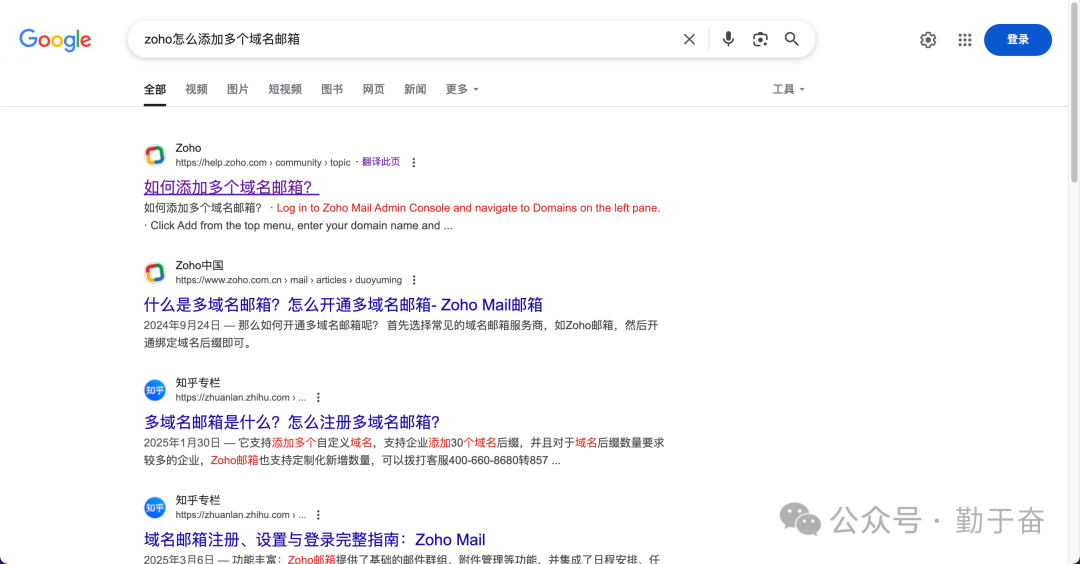Select the 新闻 tab
The width and height of the screenshot is (1080, 564).
tap(415, 89)
